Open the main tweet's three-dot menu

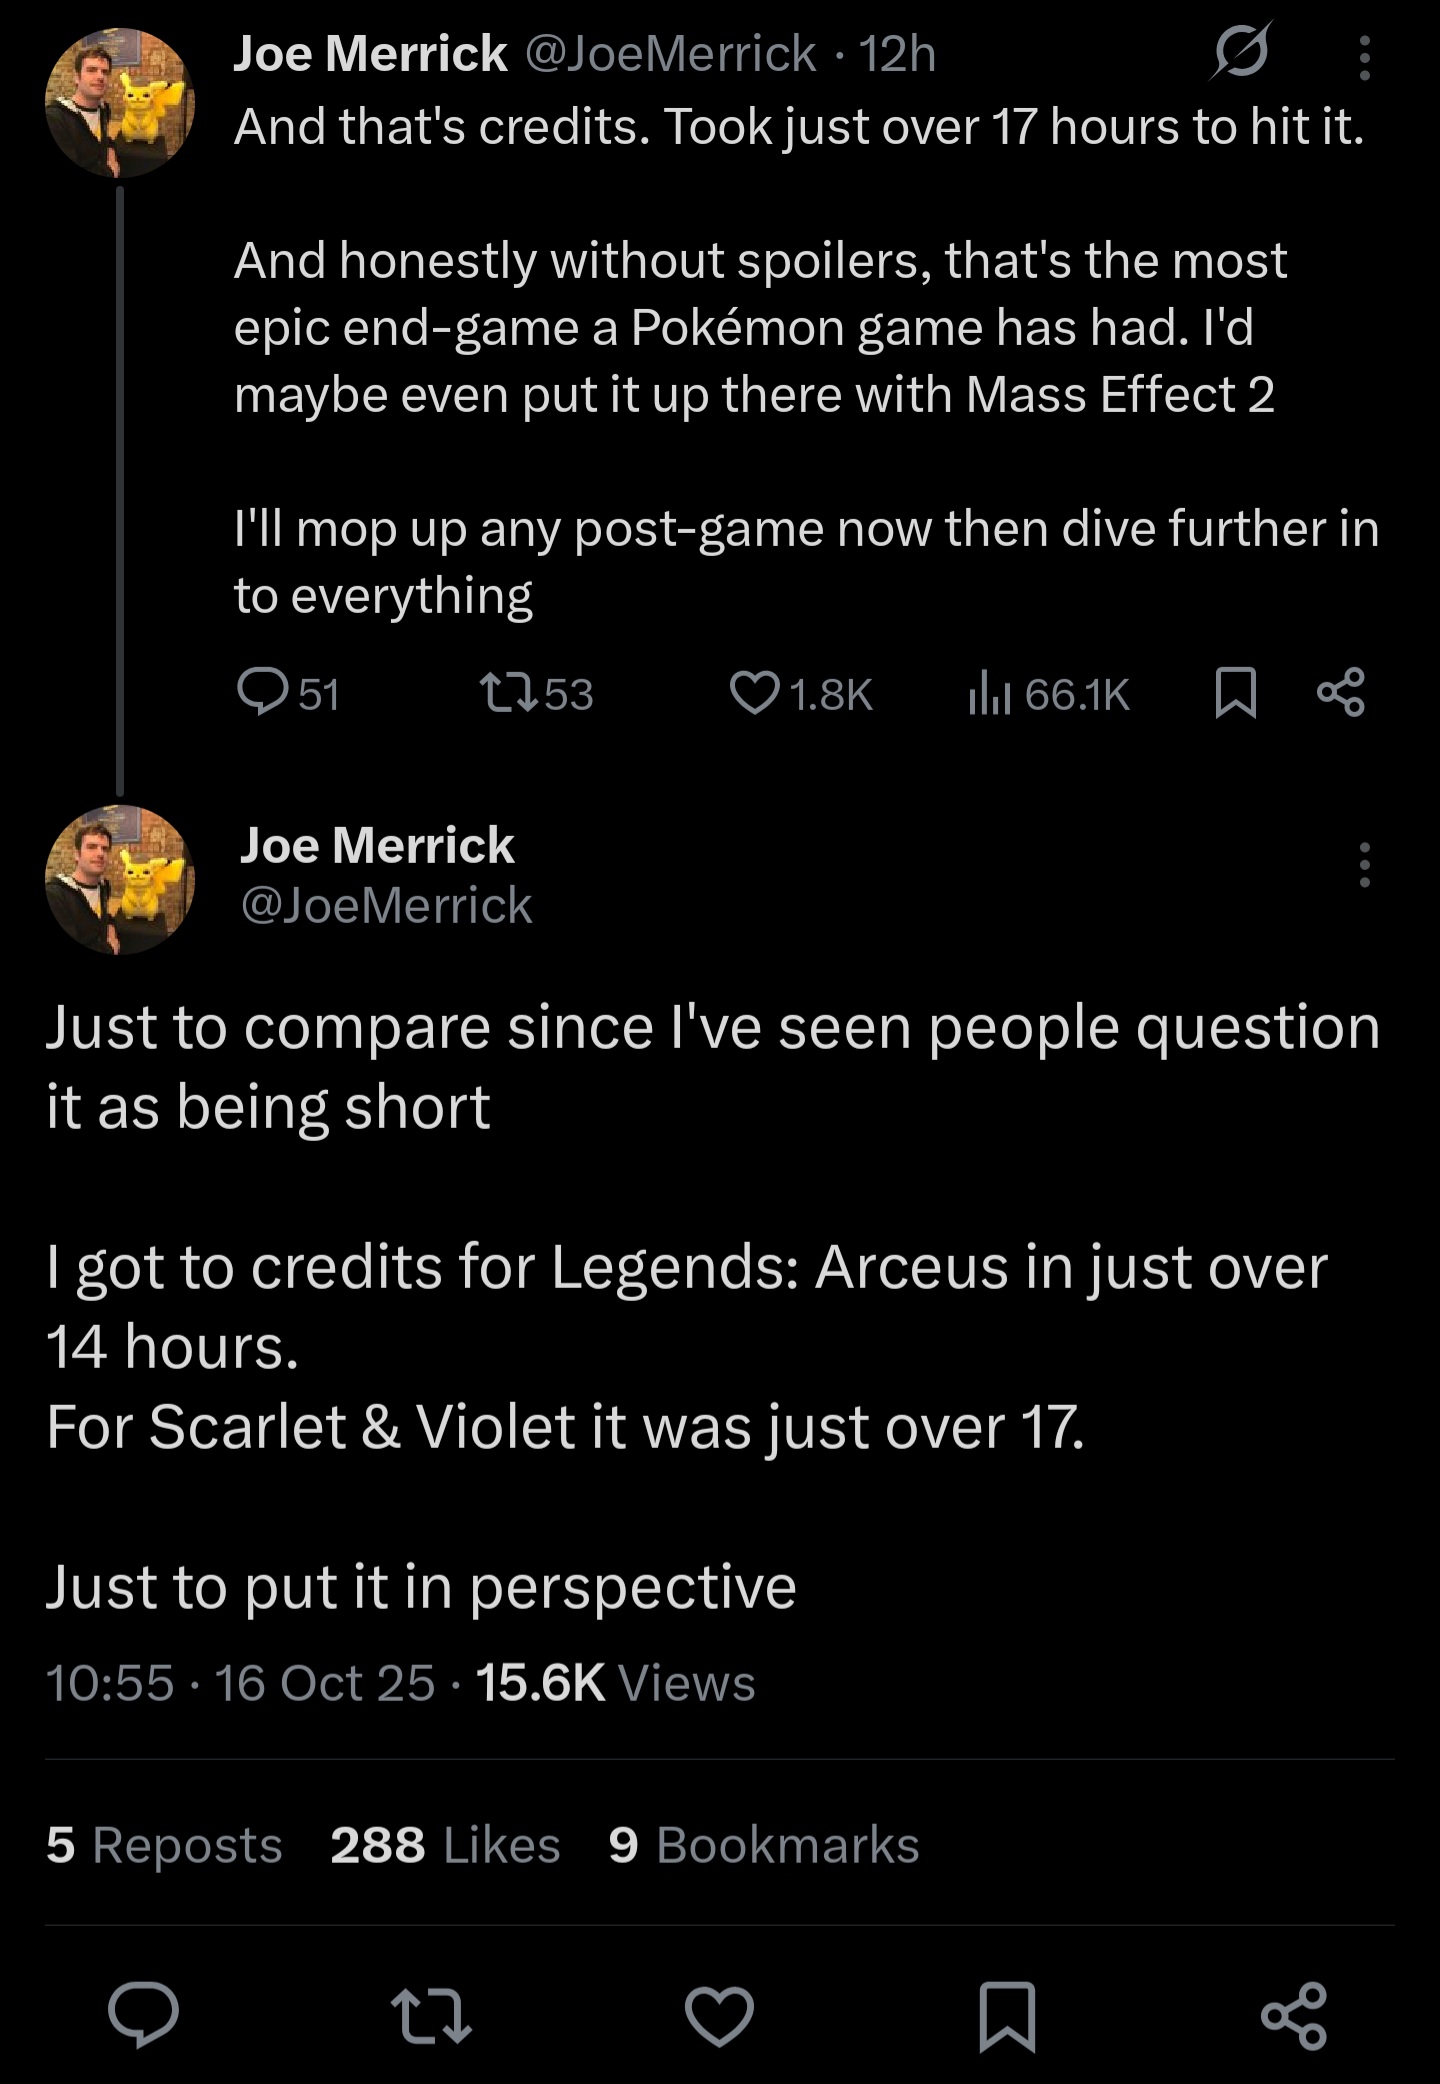[1364, 865]
